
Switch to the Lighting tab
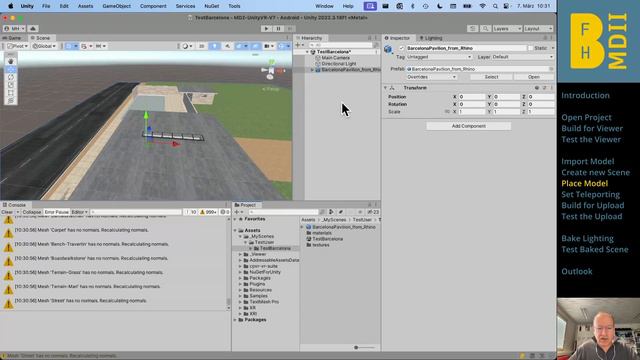click(431, 38)
